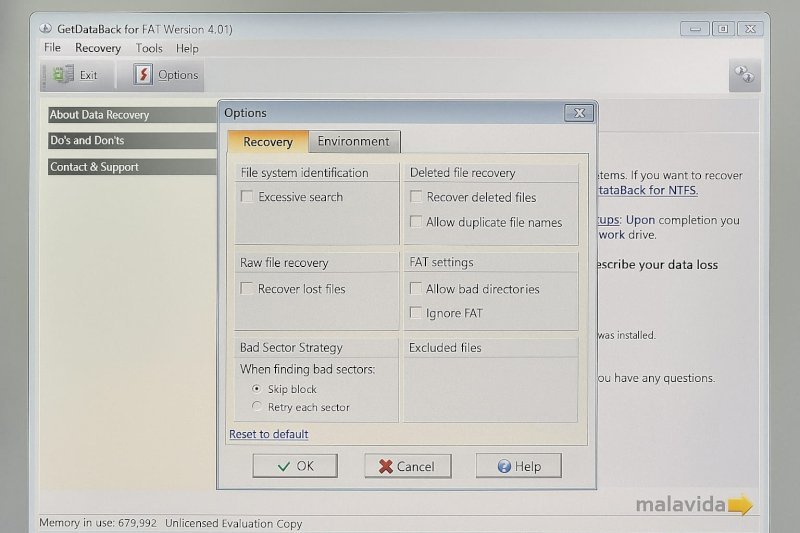This screenshot has height=533, width=800.
Task: Expand the Do's and Don'ts section
Action: pyautogui.click(x=87, y=141)
